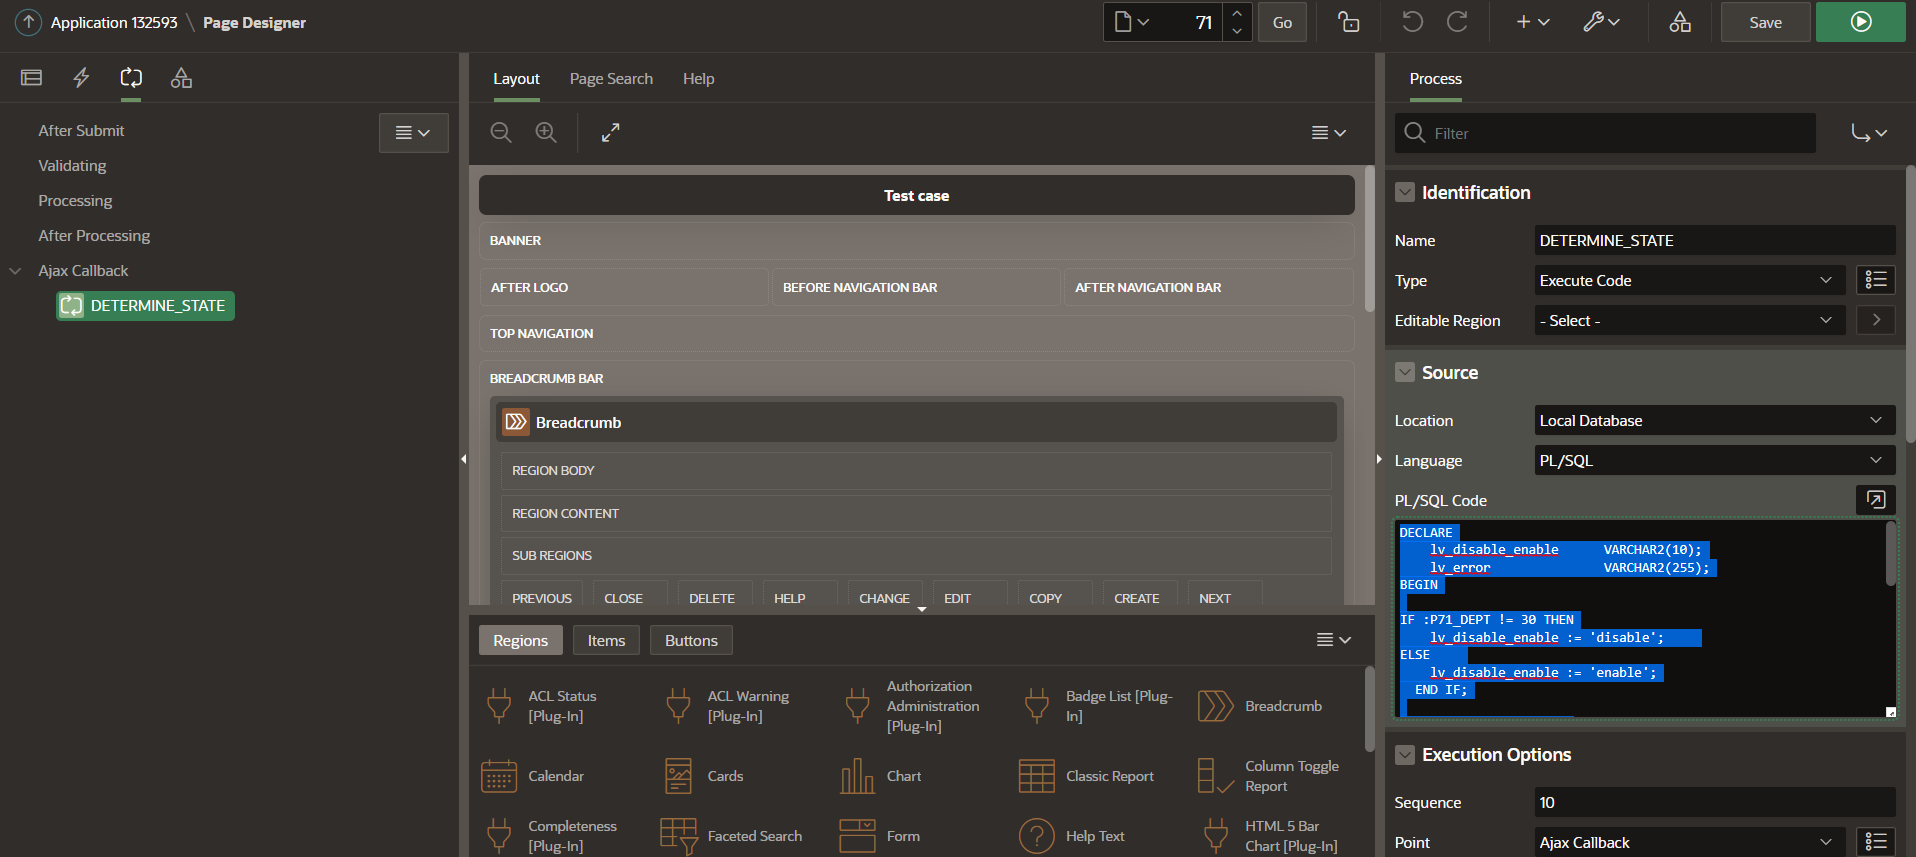Select the Classic Report region type
The width and height of the screenshot is (1916, 857).
(1086, 776)
